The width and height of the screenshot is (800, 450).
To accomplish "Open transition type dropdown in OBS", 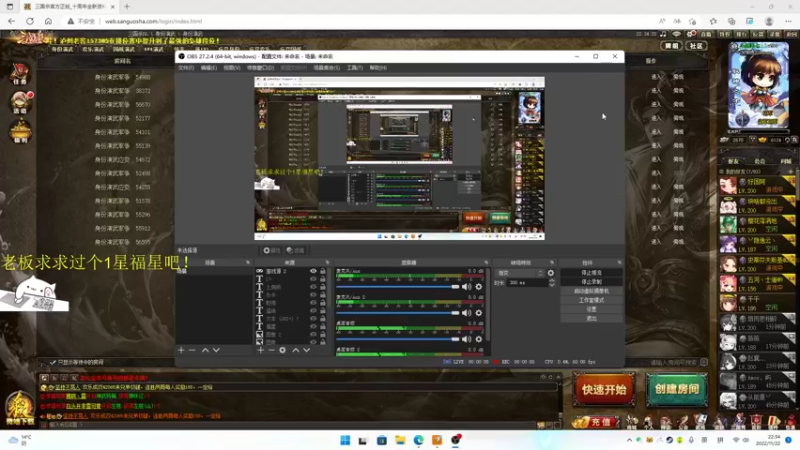I will [x=519, y=273].
